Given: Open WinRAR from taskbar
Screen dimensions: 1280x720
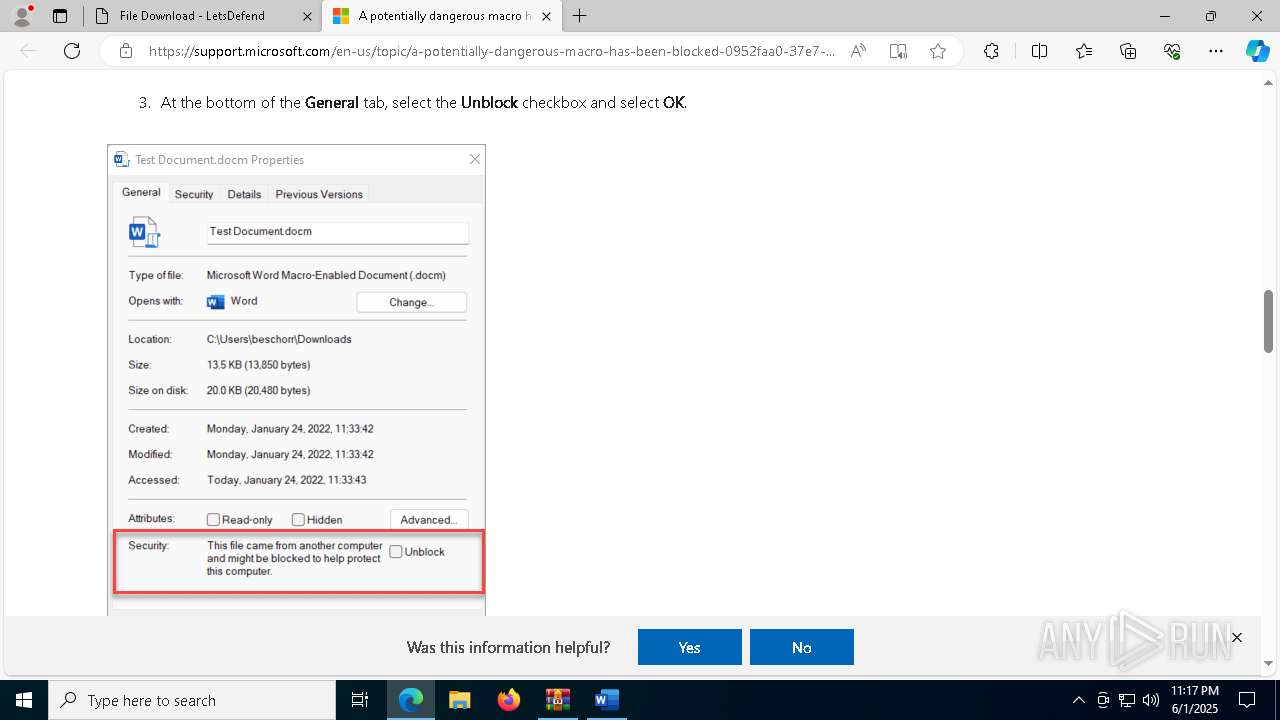Looking at the screenshot, I should (x=557, y=700).
